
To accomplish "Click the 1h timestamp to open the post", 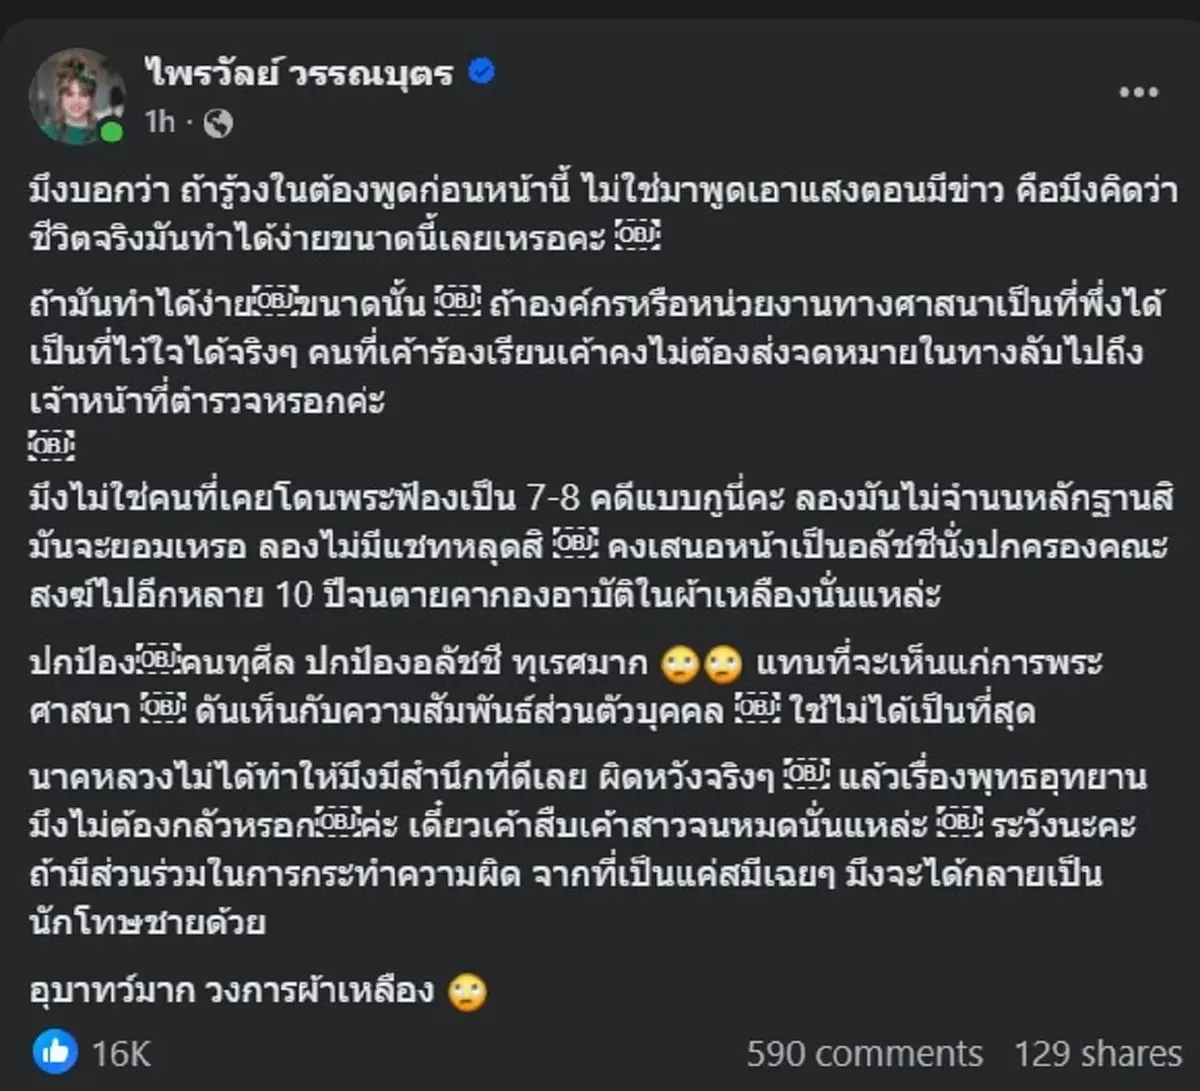I will [x=162, y=122].
